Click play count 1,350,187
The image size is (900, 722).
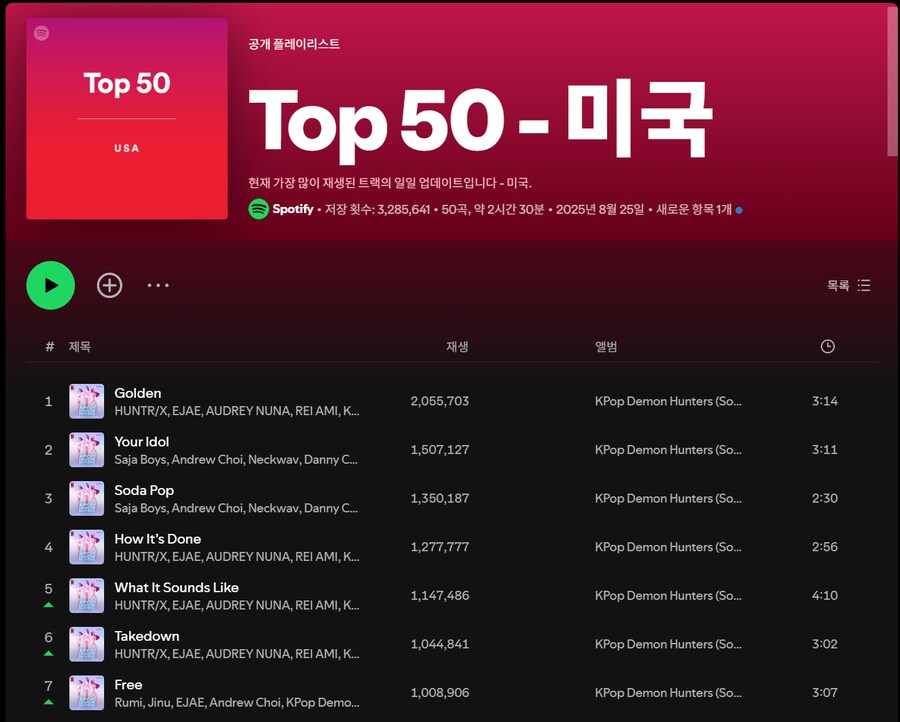click(x=440, y=498)
